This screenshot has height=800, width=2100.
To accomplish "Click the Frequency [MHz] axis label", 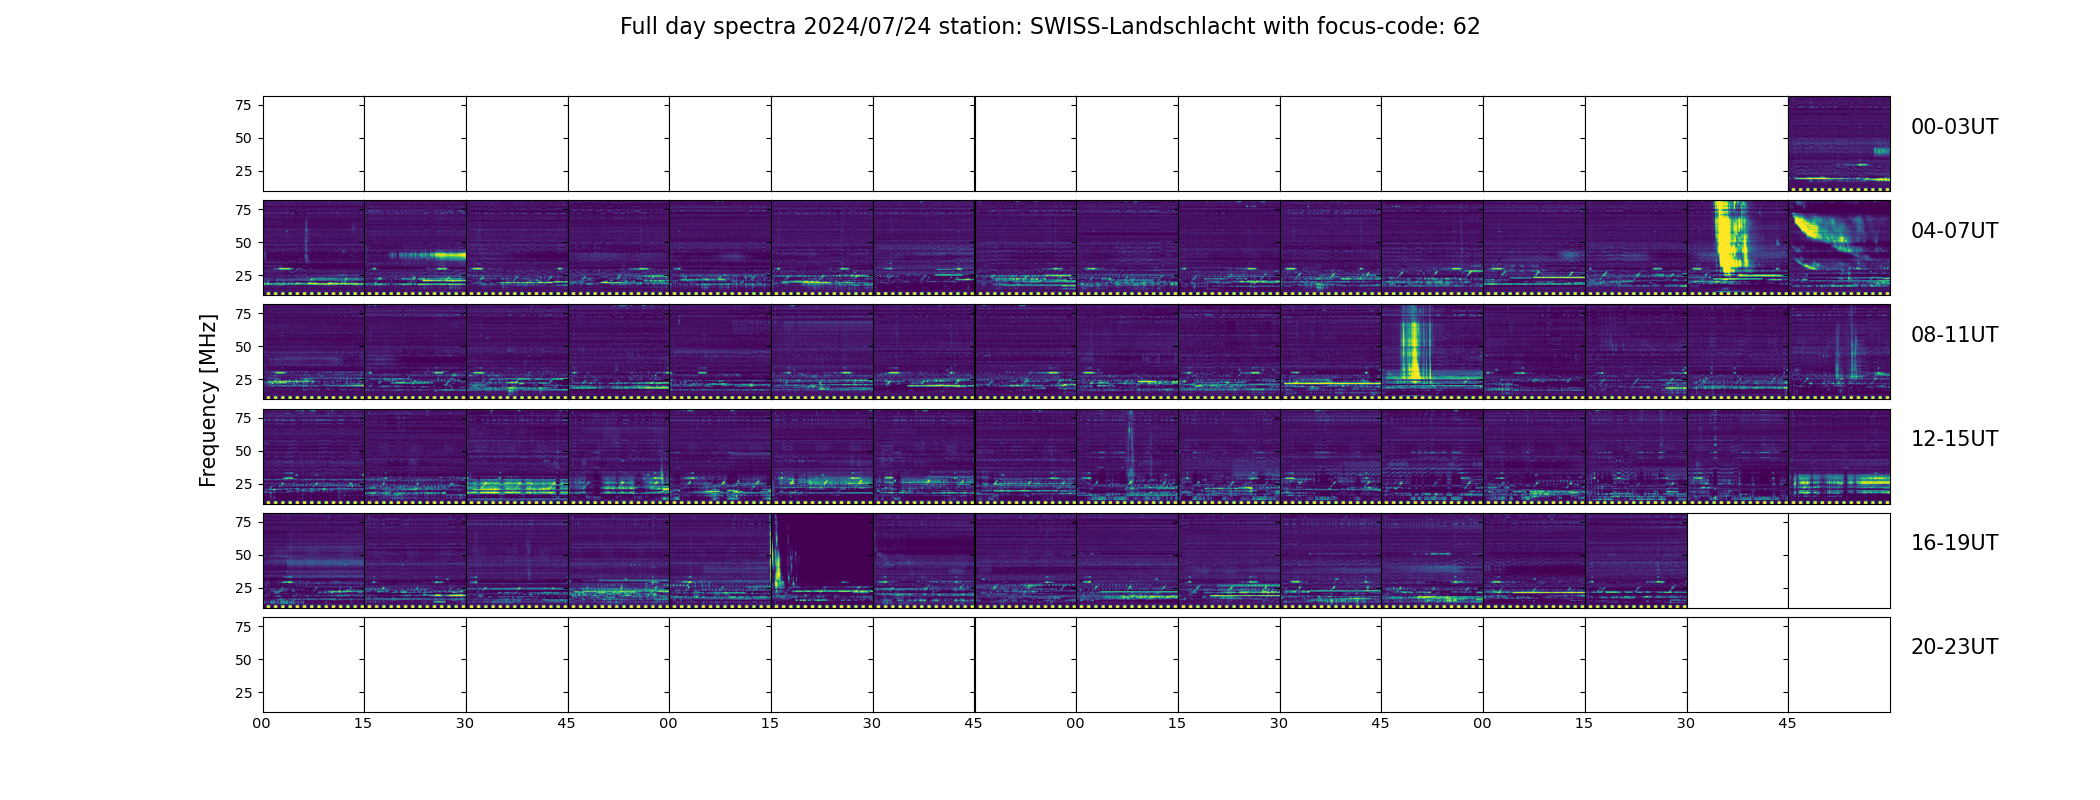I will tap(208, 401).
